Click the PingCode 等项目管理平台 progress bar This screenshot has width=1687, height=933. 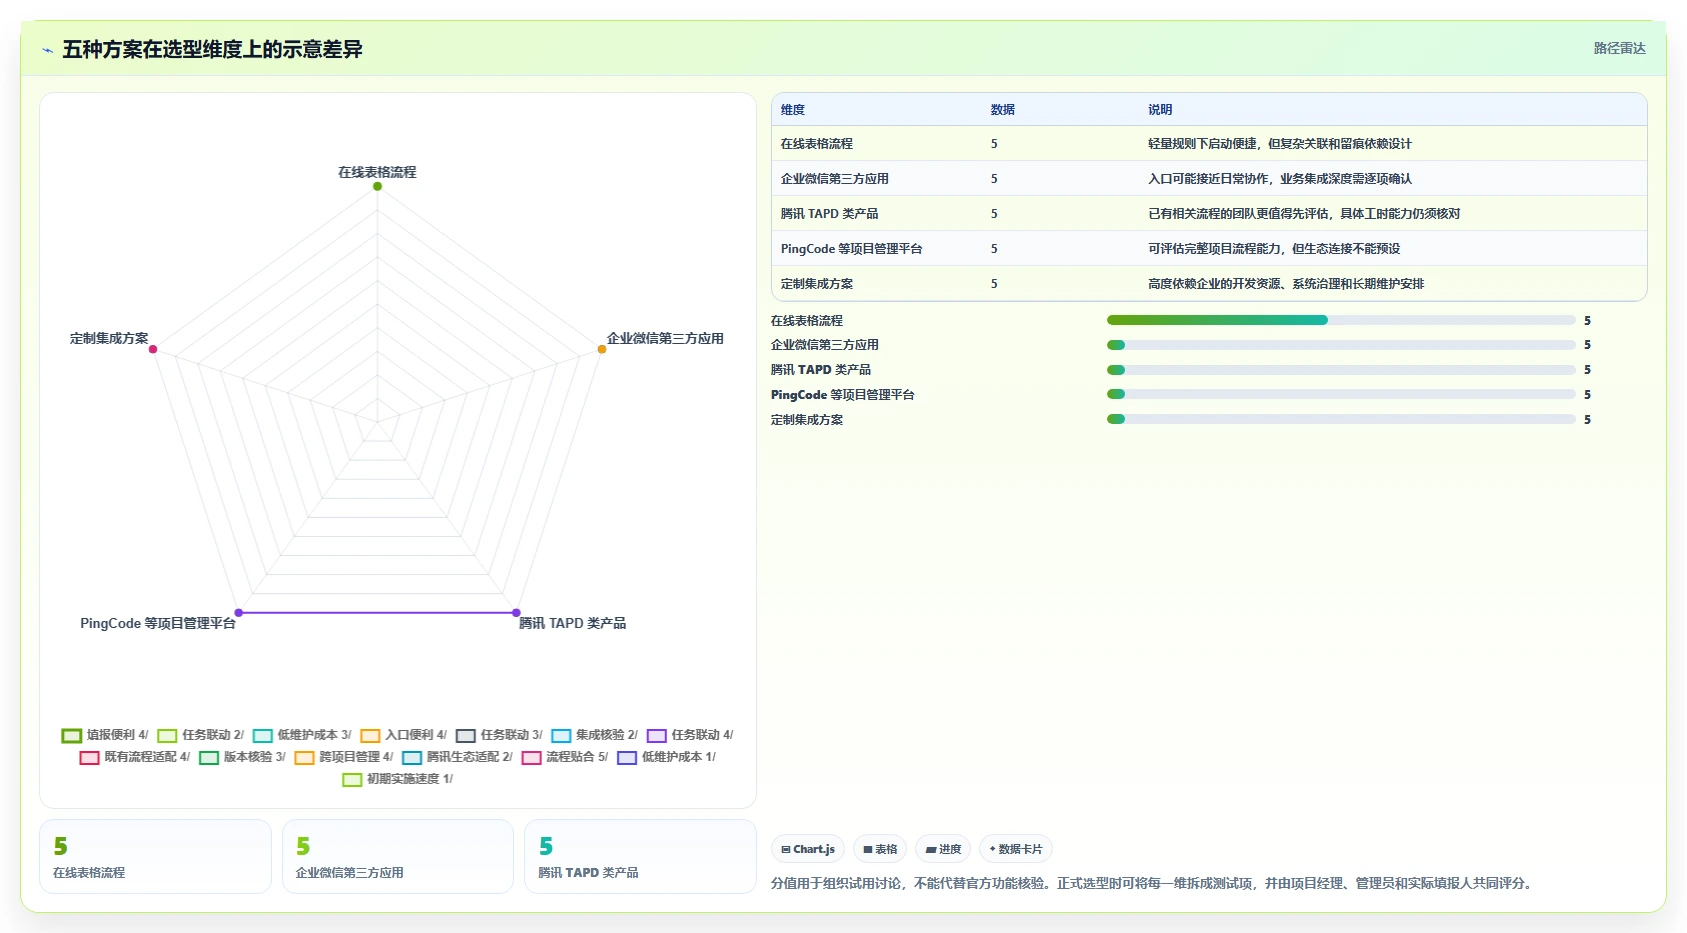click(1341, 394)
